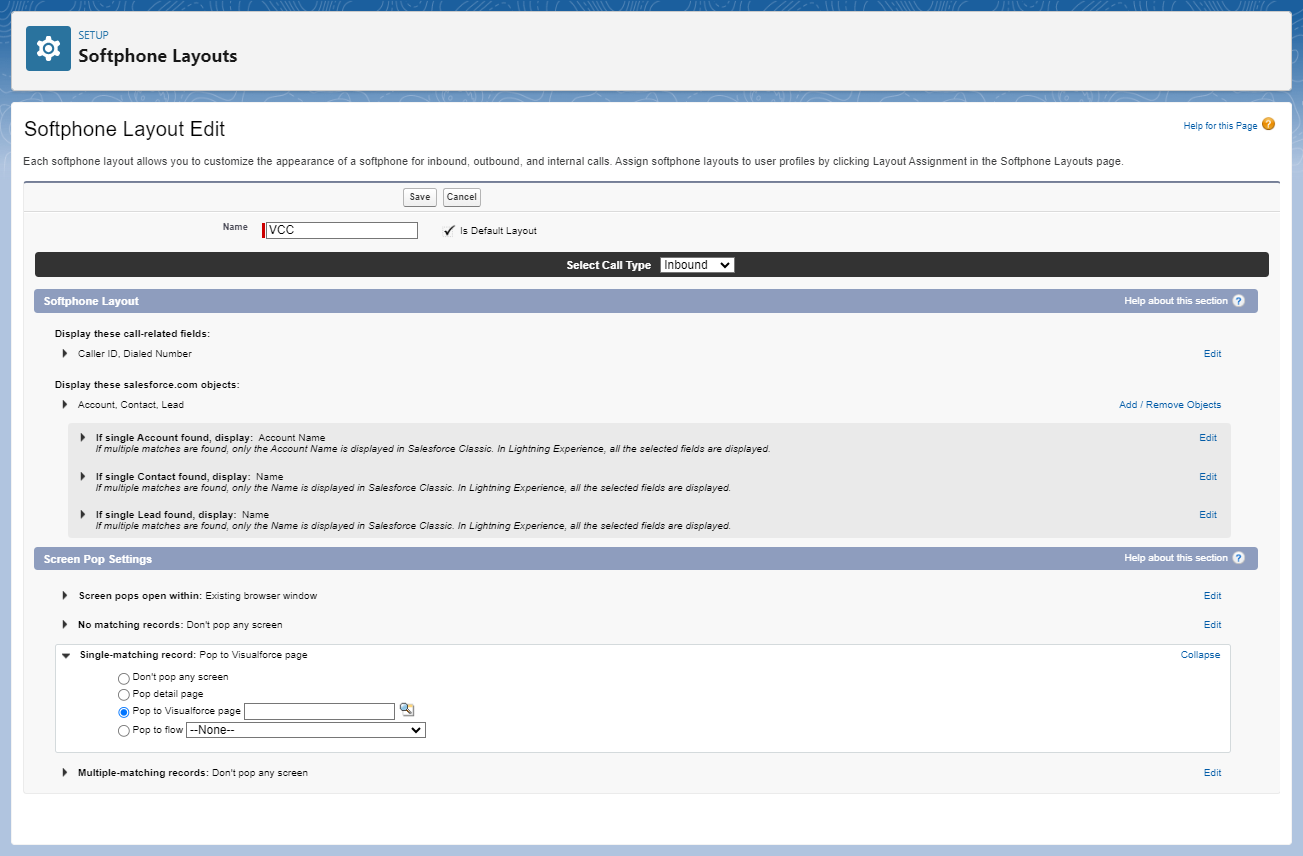The height and width of the screenshot is (856, 1303).
Task: Click Edit for Screen pops open within
Action: click(x=1212, y=596)
